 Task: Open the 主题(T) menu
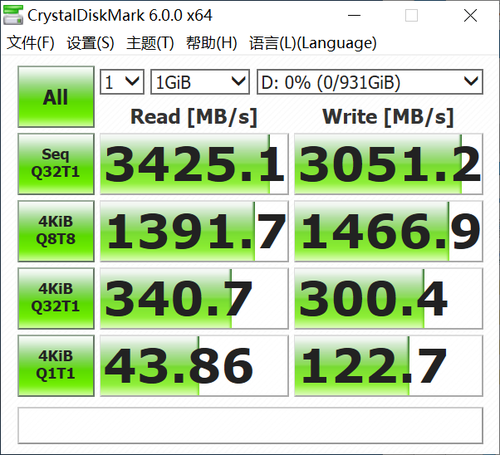pyautogui.click(x=150, y=43)
